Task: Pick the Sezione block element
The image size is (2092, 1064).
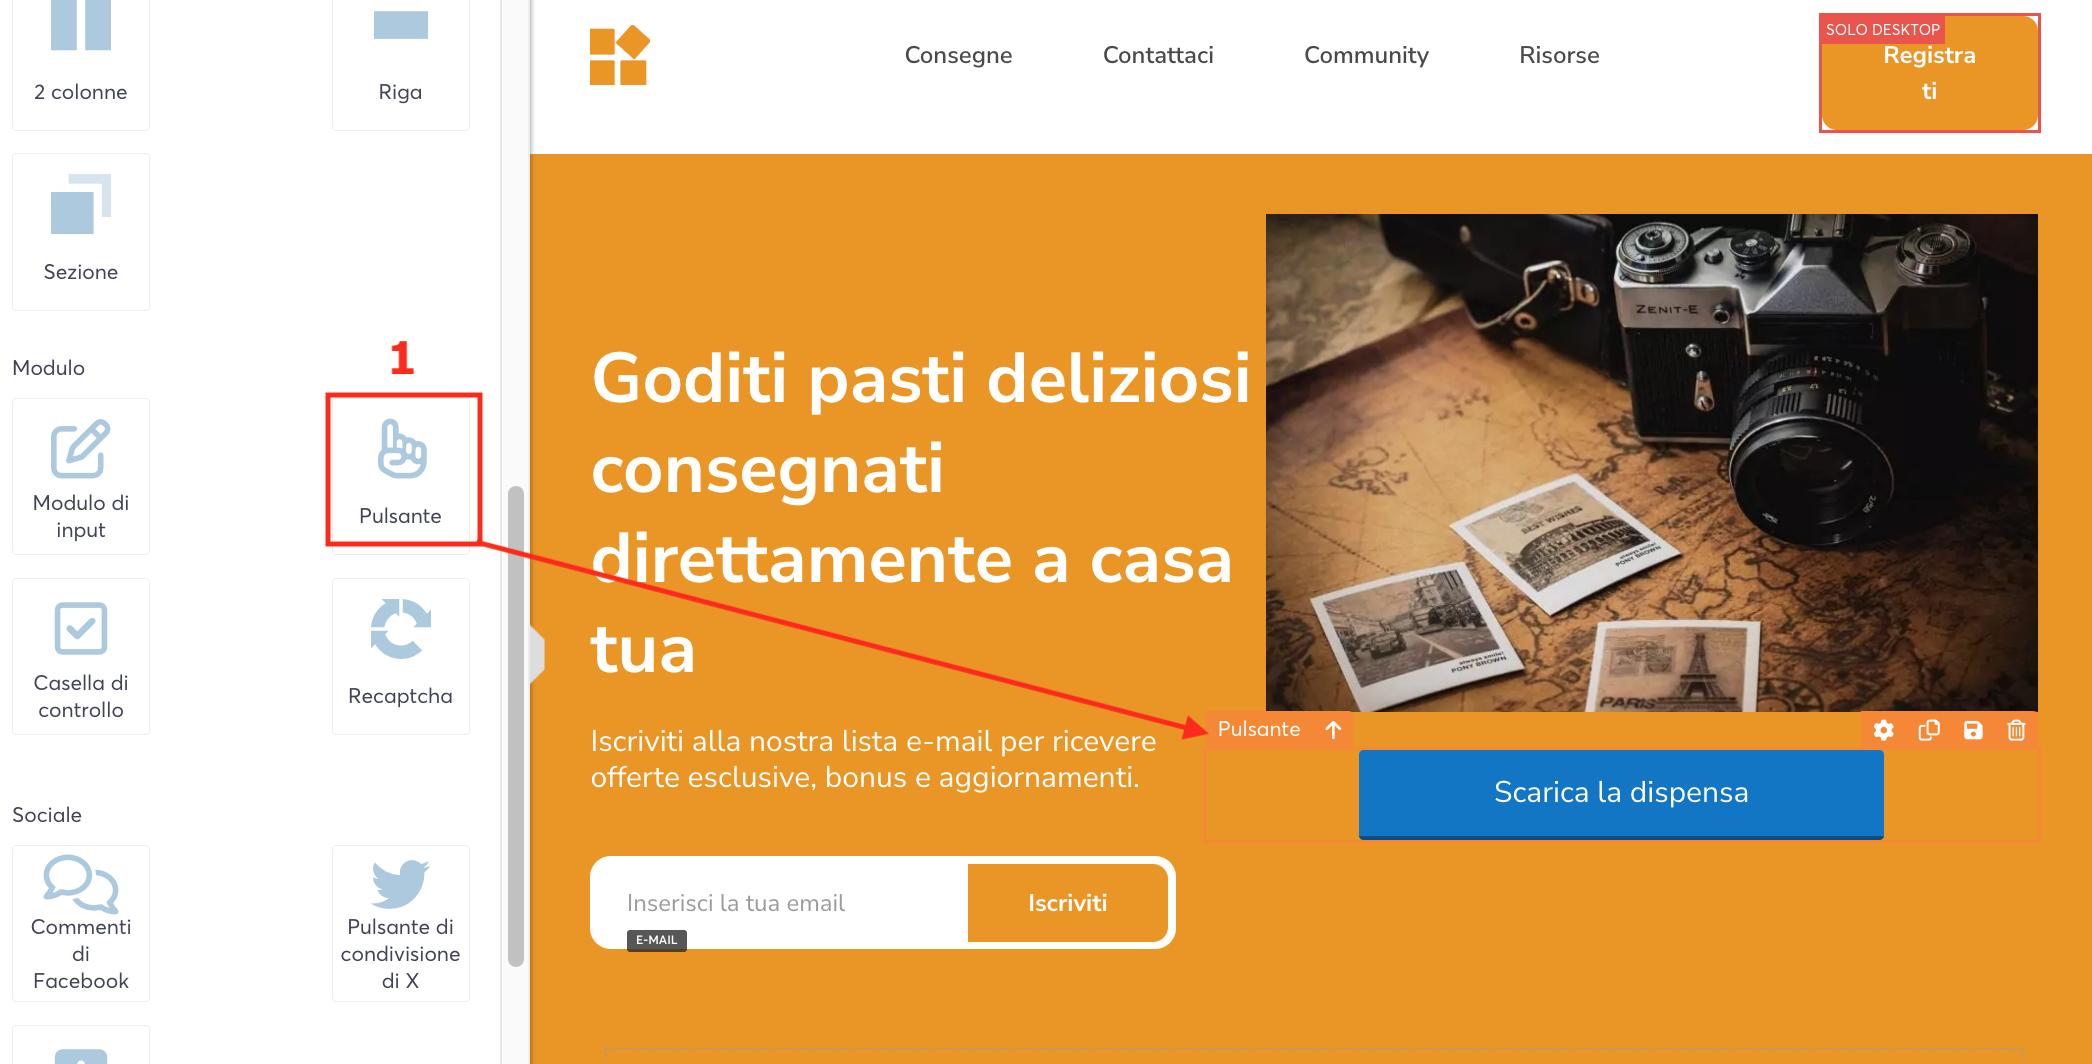Action: (x=81, y=232)
